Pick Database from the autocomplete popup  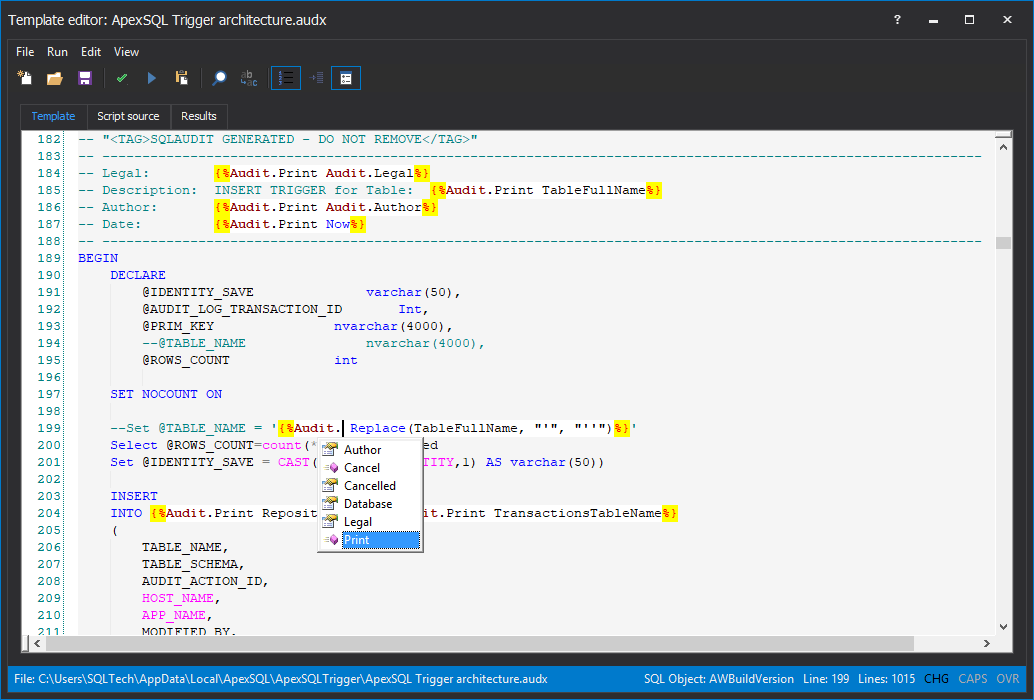coord(367,504)
